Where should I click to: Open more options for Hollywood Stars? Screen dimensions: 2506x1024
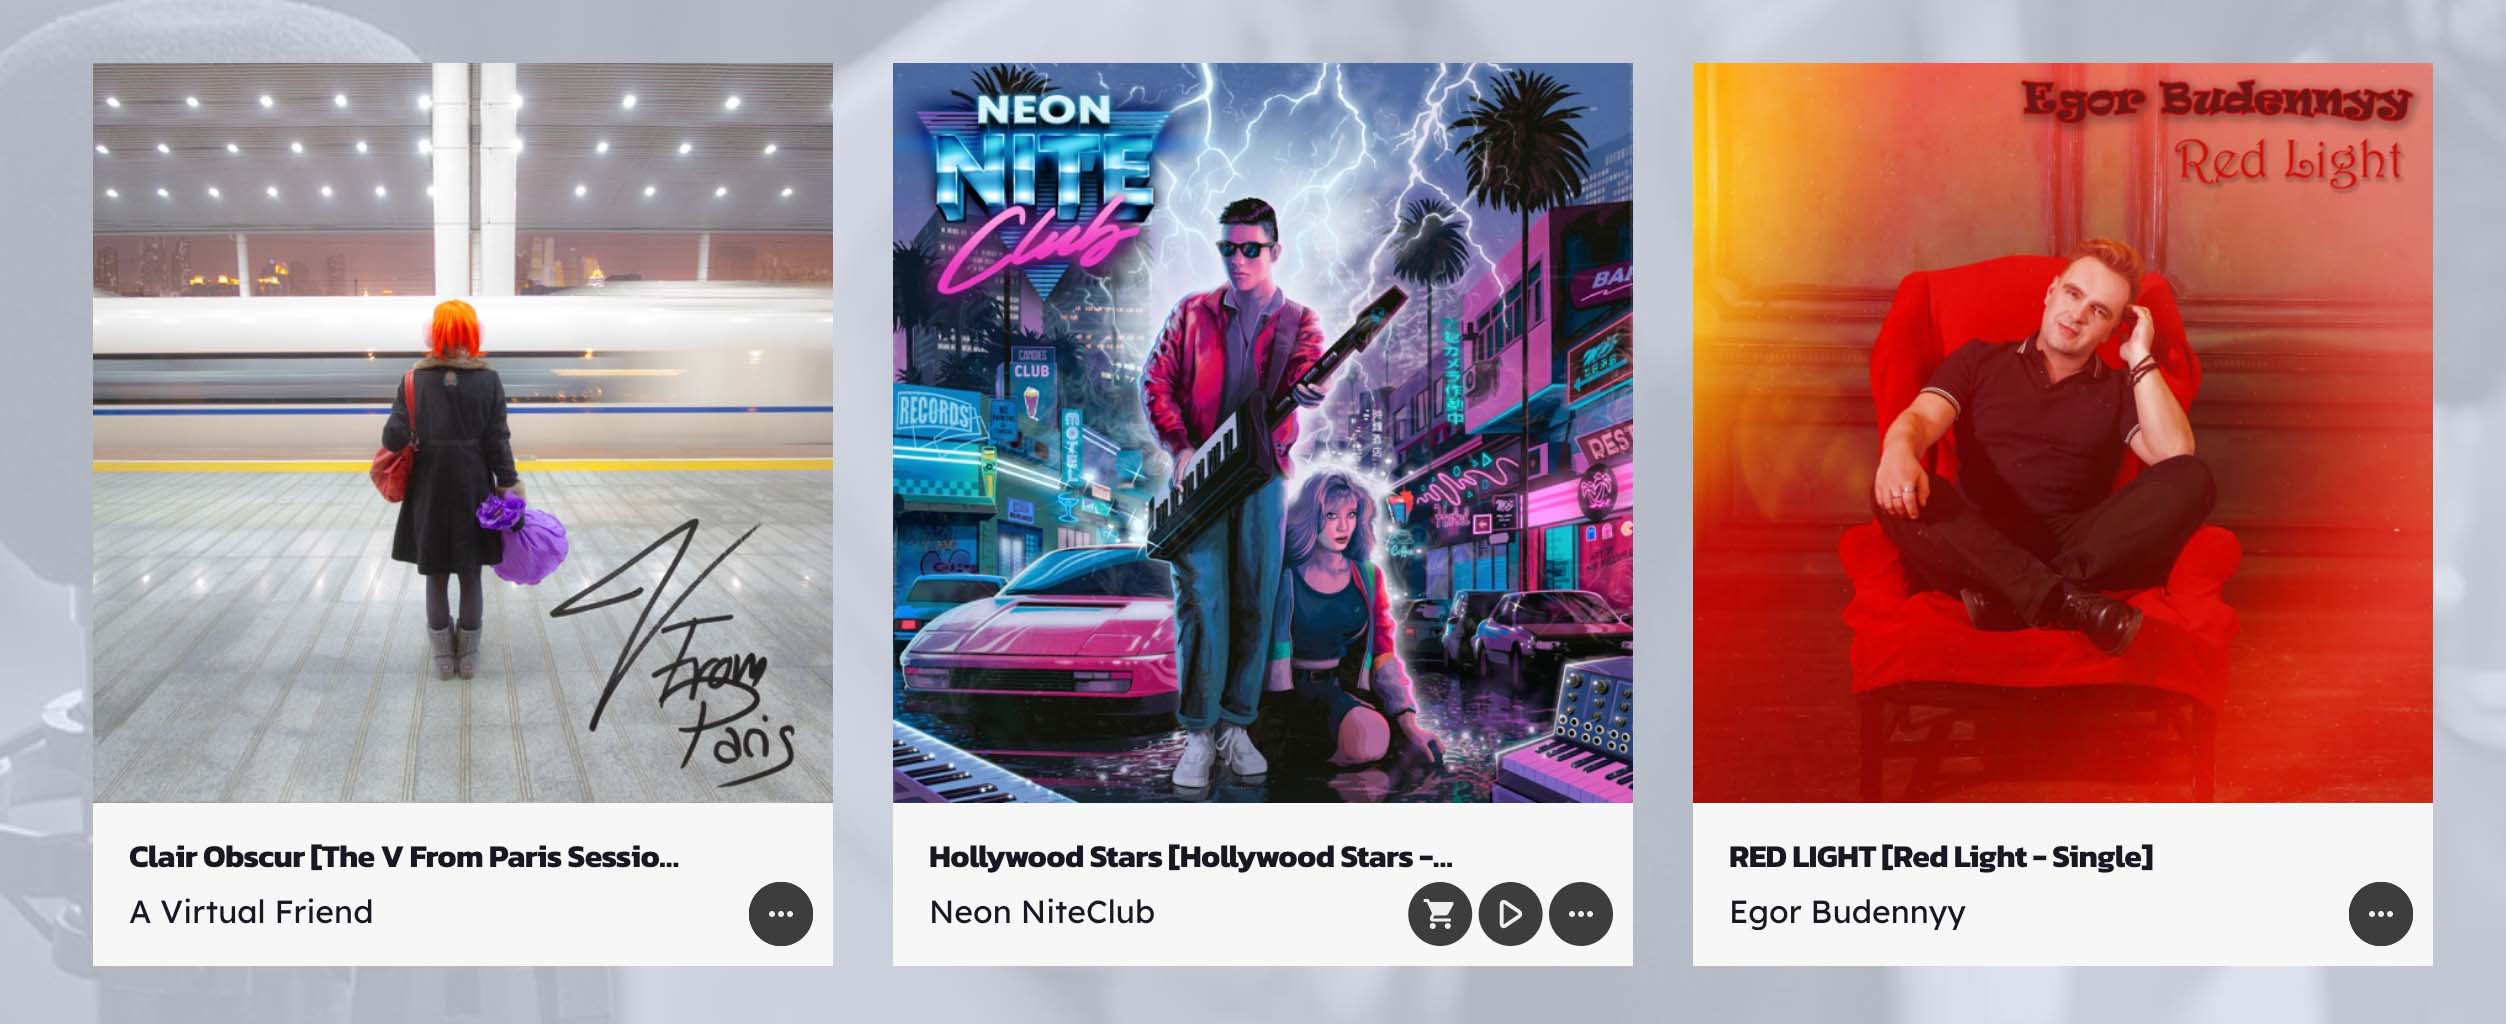point(1581,913)
